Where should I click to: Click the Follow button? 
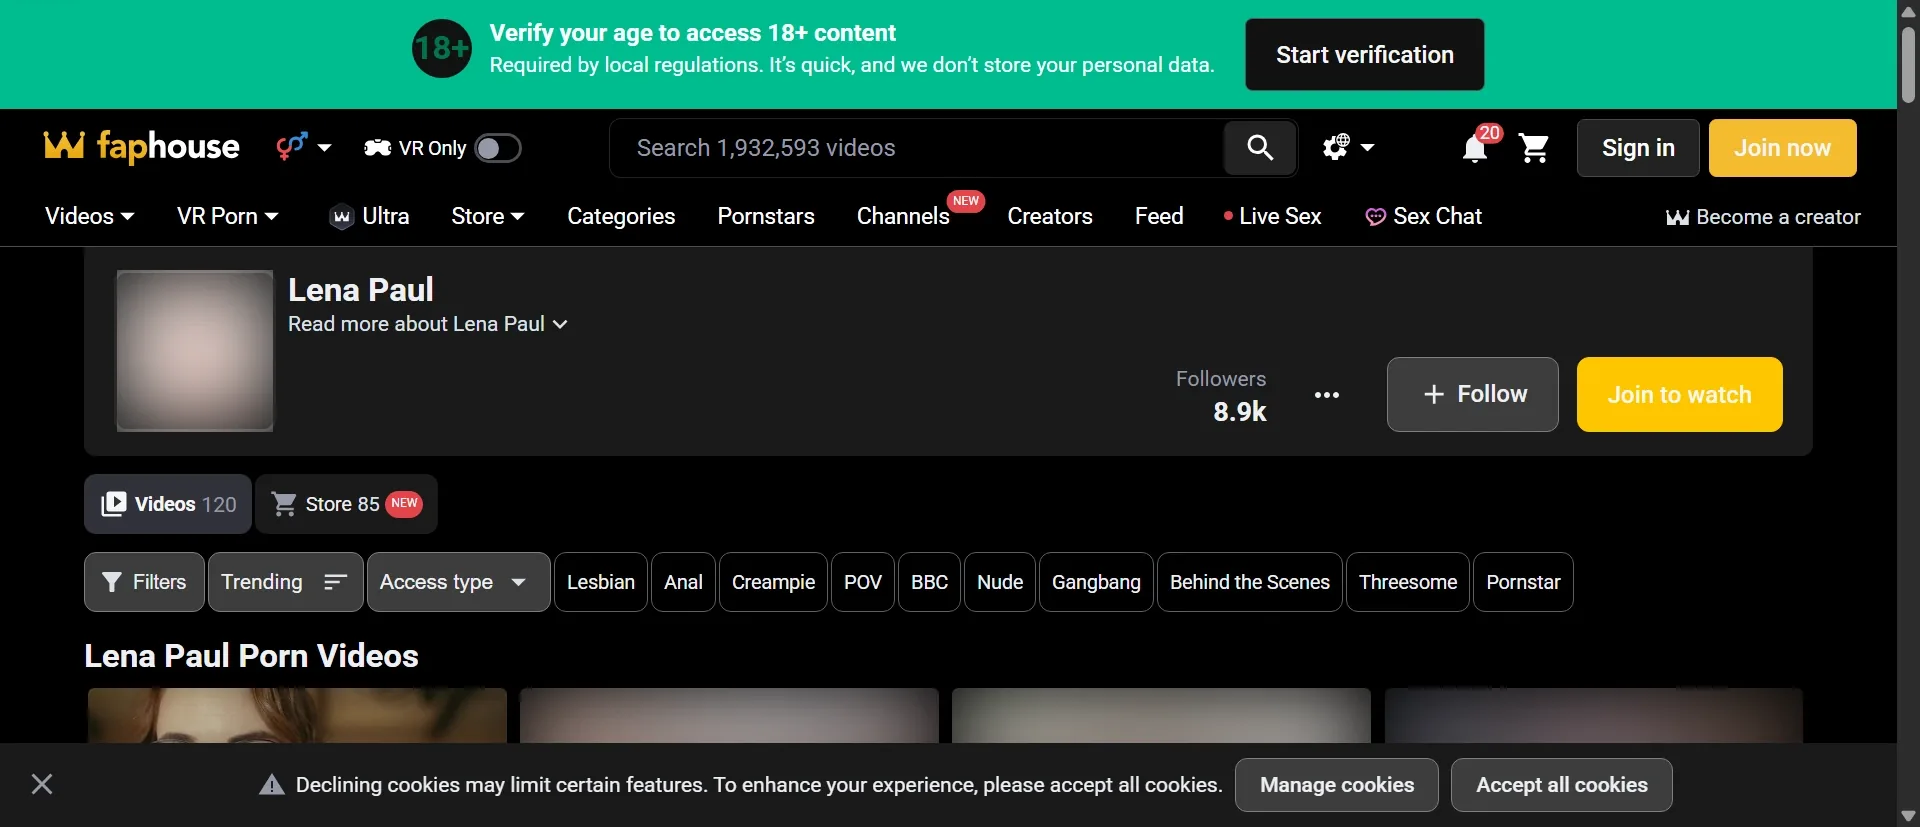[1472, 394]
